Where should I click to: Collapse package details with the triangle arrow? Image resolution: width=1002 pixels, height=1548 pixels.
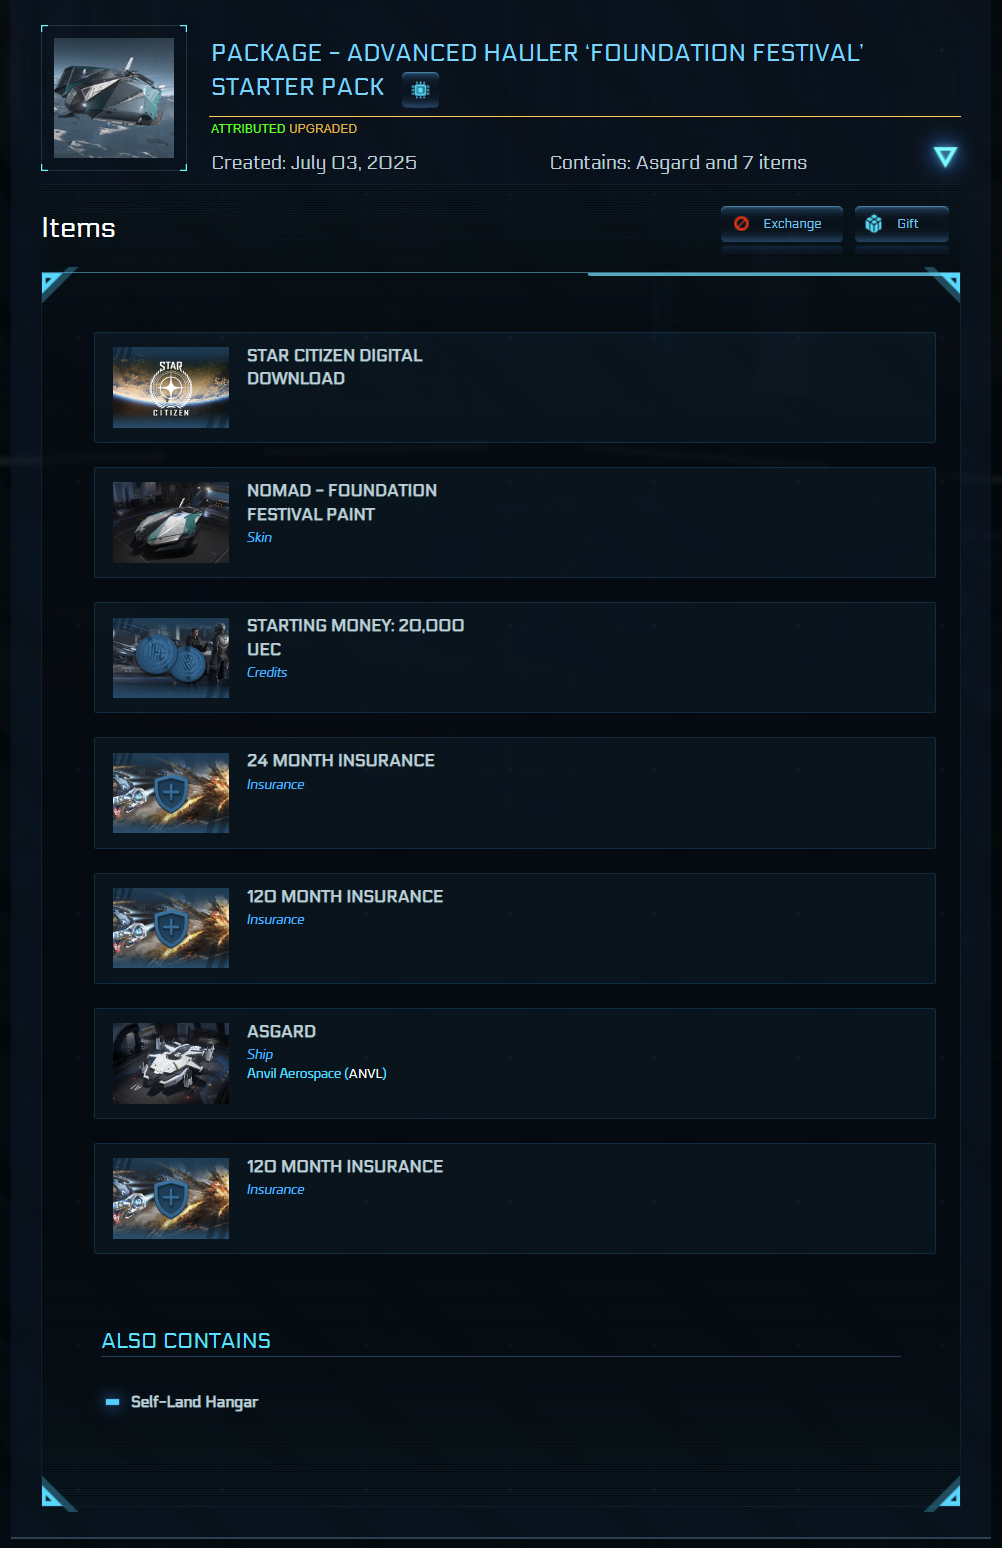[945, 157]
